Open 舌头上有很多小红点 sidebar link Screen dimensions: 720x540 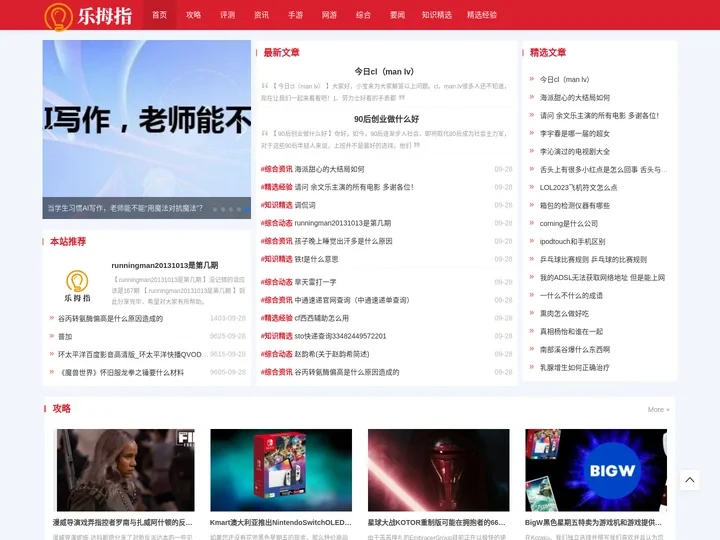click(x=603, y=169)
